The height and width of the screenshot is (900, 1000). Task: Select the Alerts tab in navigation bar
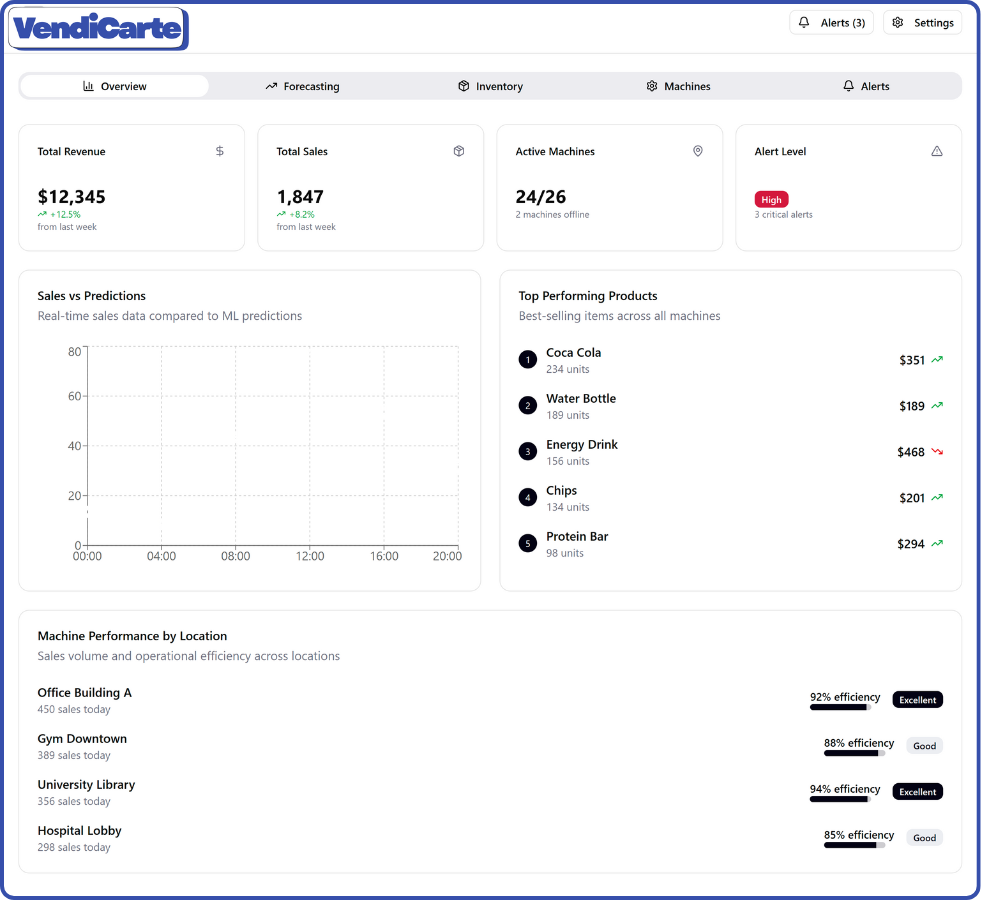866,87
